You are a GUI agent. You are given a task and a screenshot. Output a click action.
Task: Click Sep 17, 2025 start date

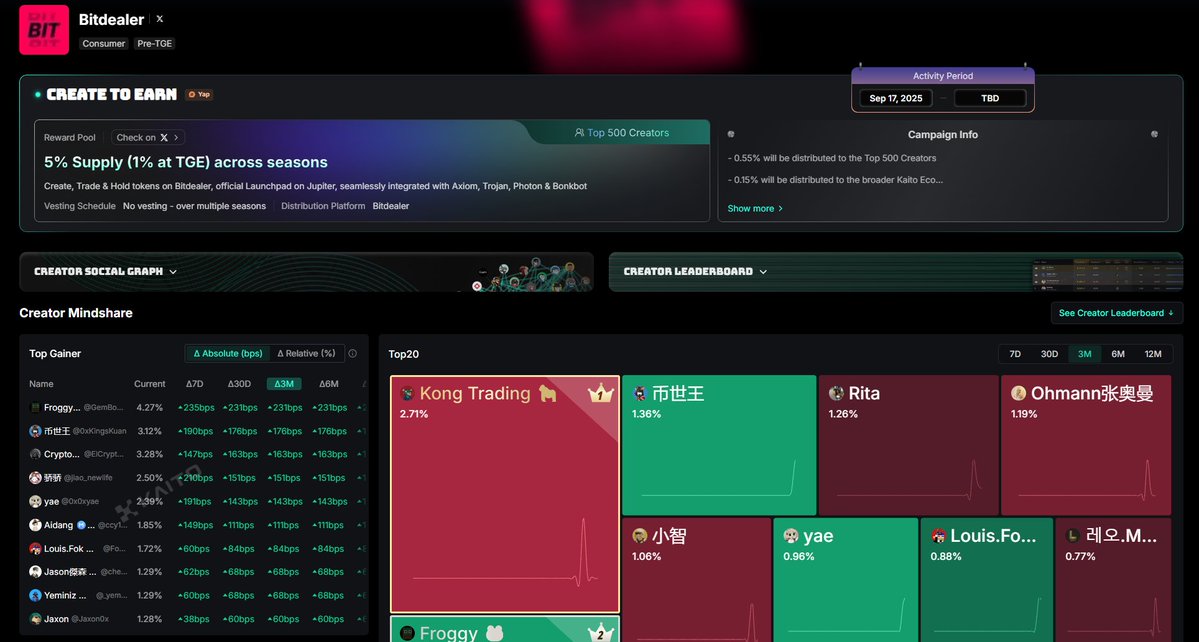[895, 98]
